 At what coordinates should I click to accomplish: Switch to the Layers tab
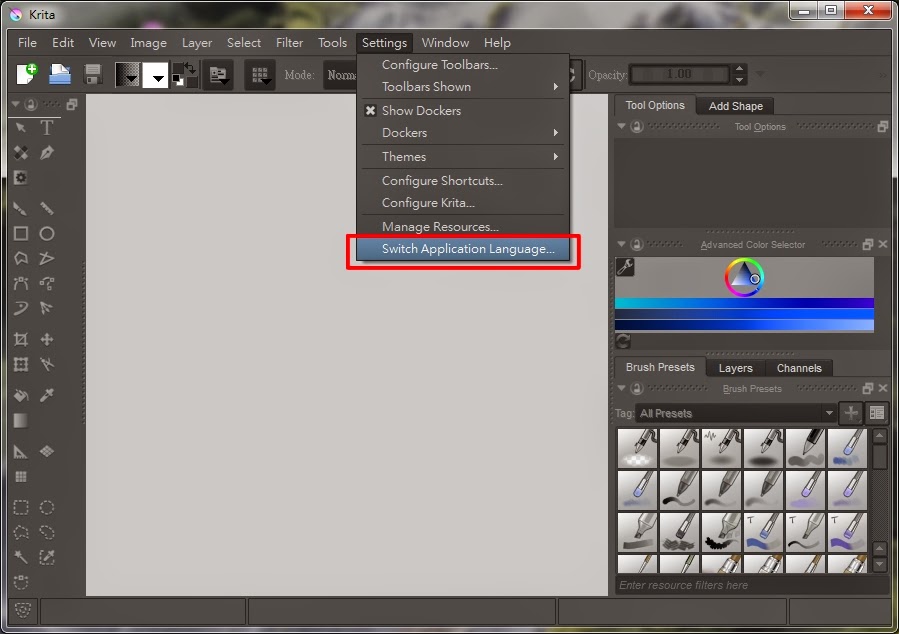point(736,368)
